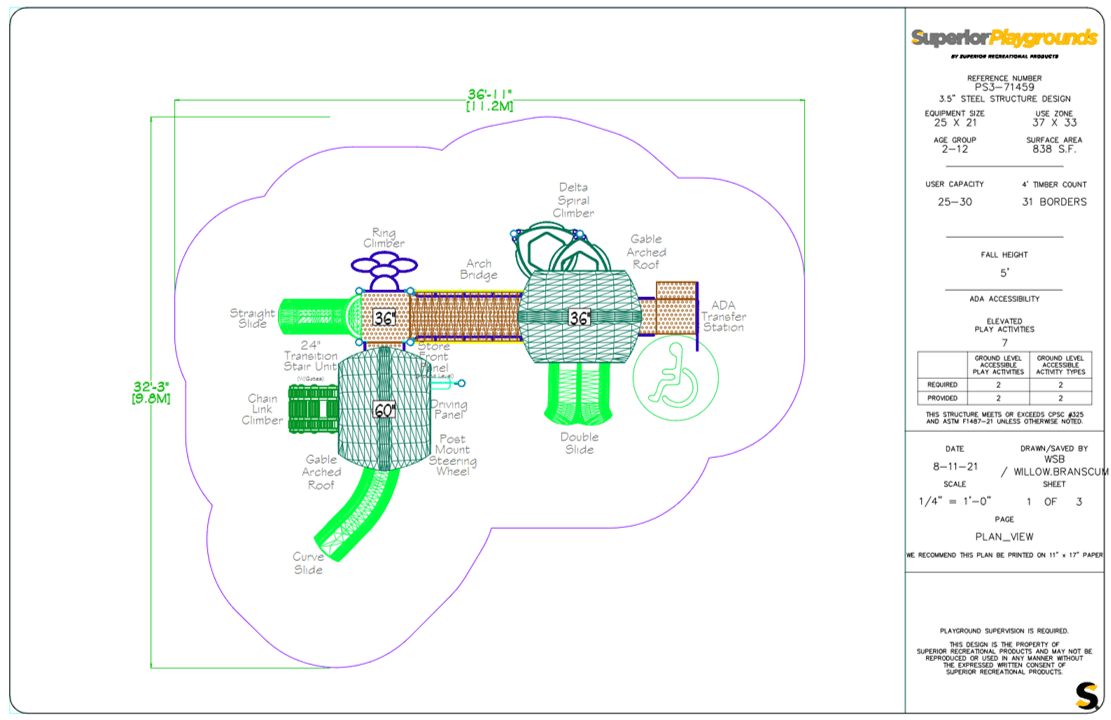Click the Superior Playgrounds logo
The width and height of the screenshot is (1111, 720).
pos(1004,38)
